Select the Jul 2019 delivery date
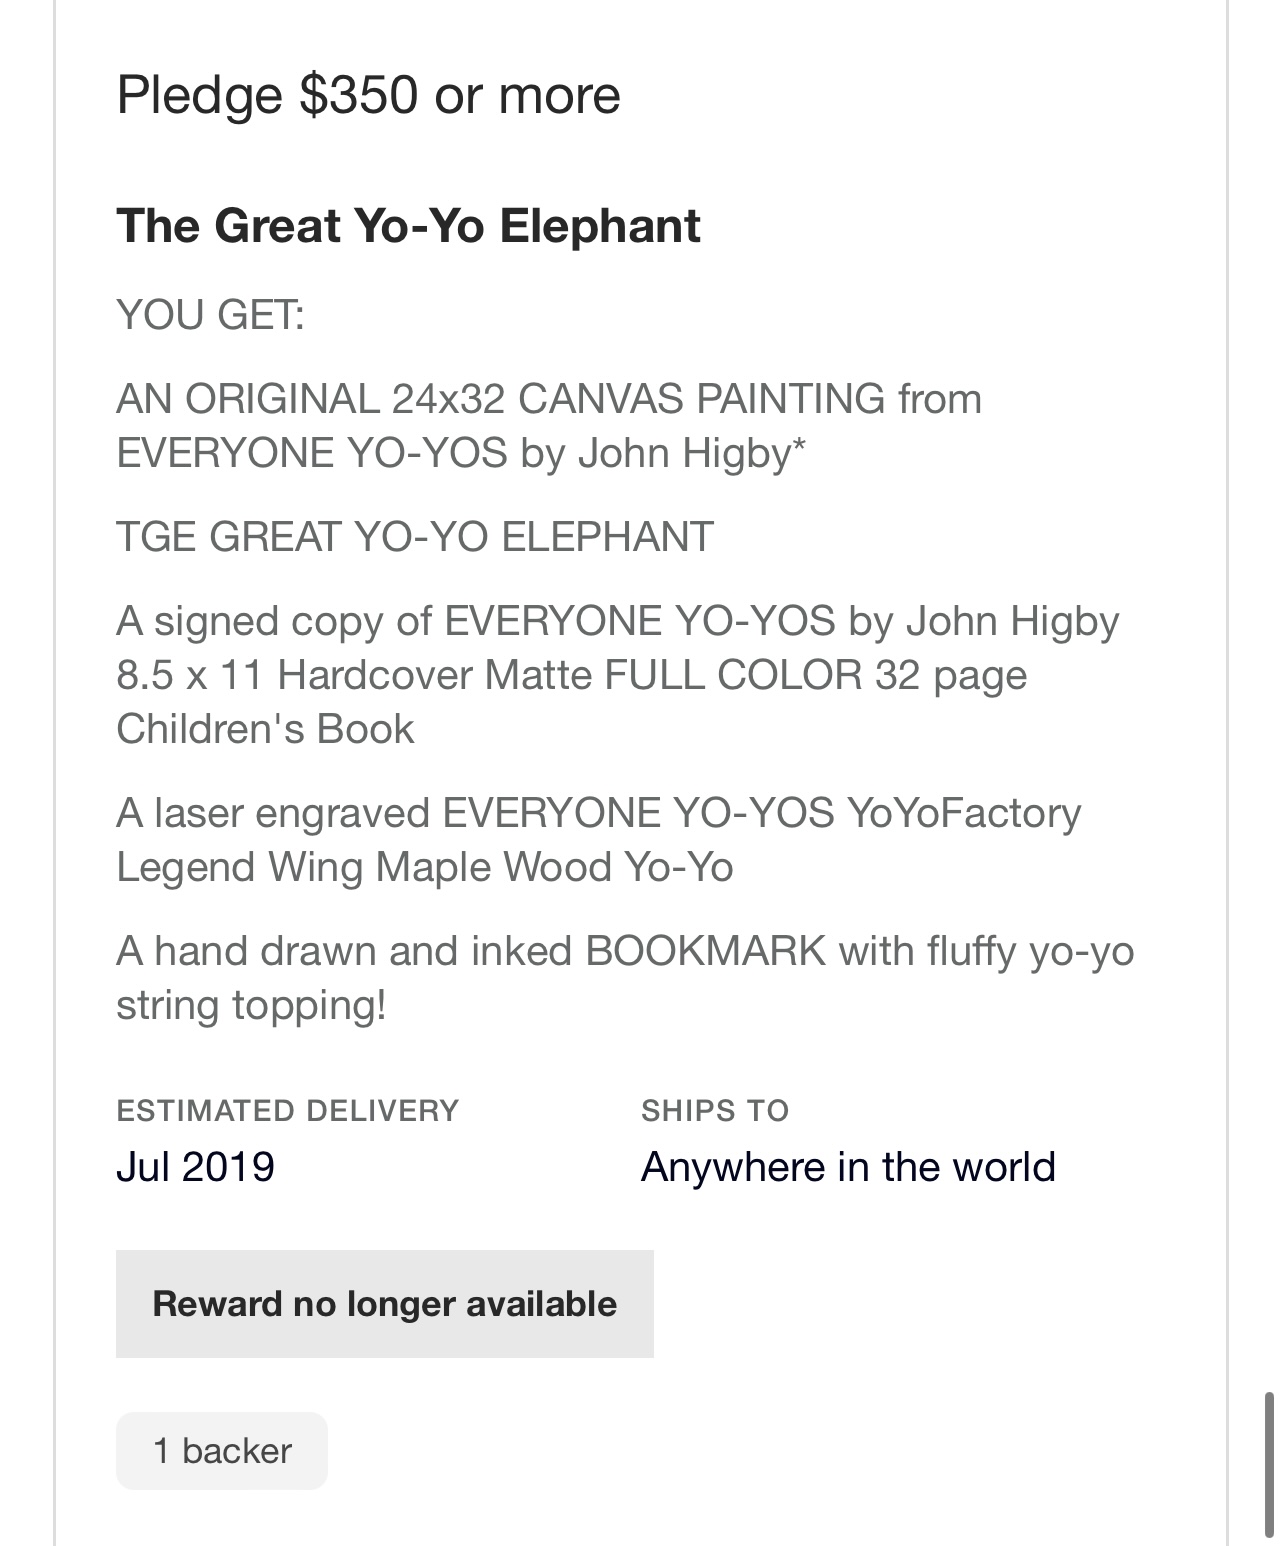The image size is (1283, 1546). (195, 1167)
